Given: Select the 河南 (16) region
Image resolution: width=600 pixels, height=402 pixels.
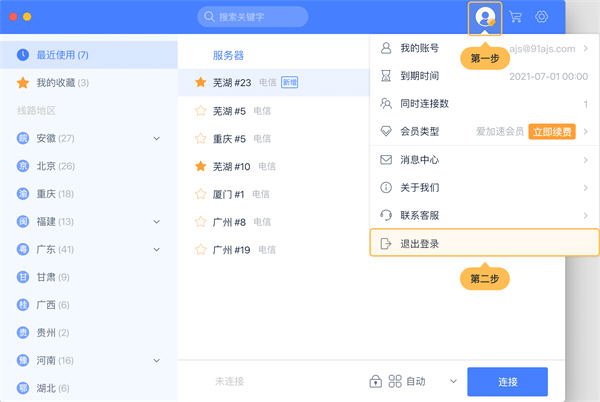Looking at the screenshot, I should [x=88, y=360].
